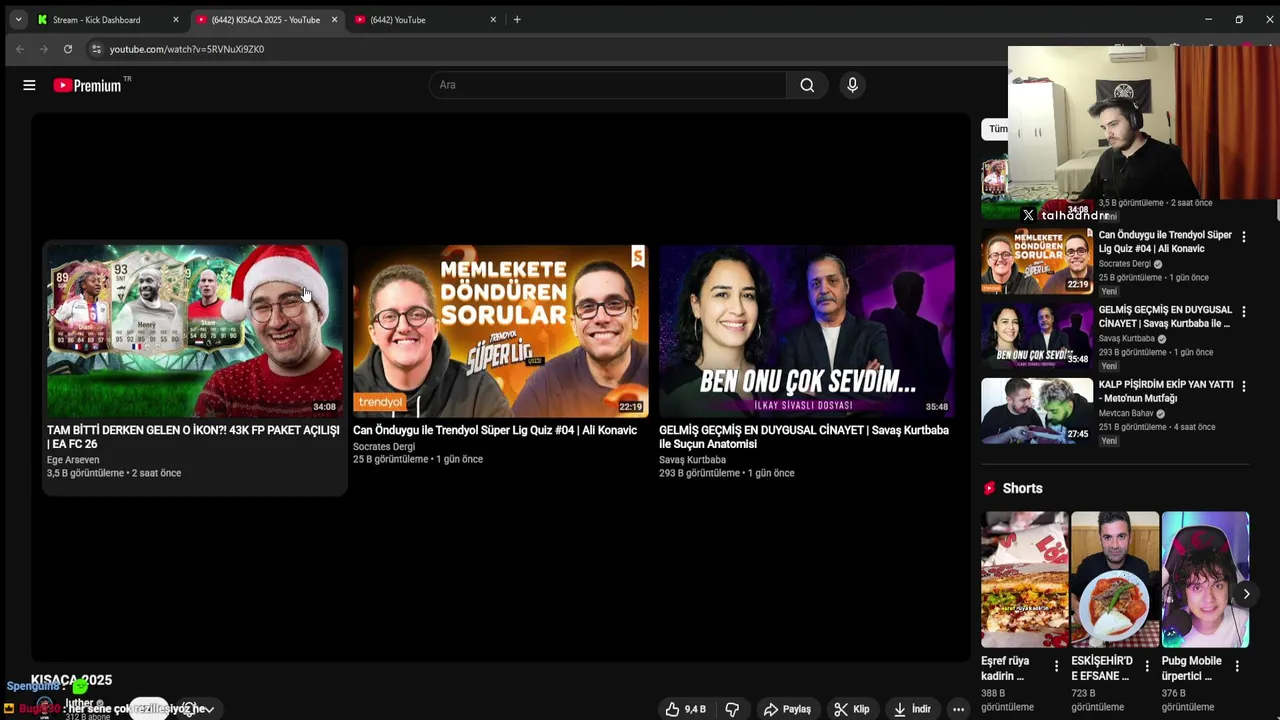The width and height of the screenshot is (1280, 720).
Task: Open options for Eşref rüya kadirin Short
Action: [1056, 666]
